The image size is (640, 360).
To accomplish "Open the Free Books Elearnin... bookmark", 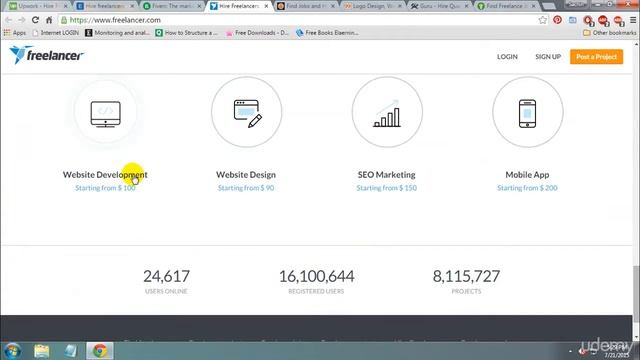I will click(x=327, y=33).
